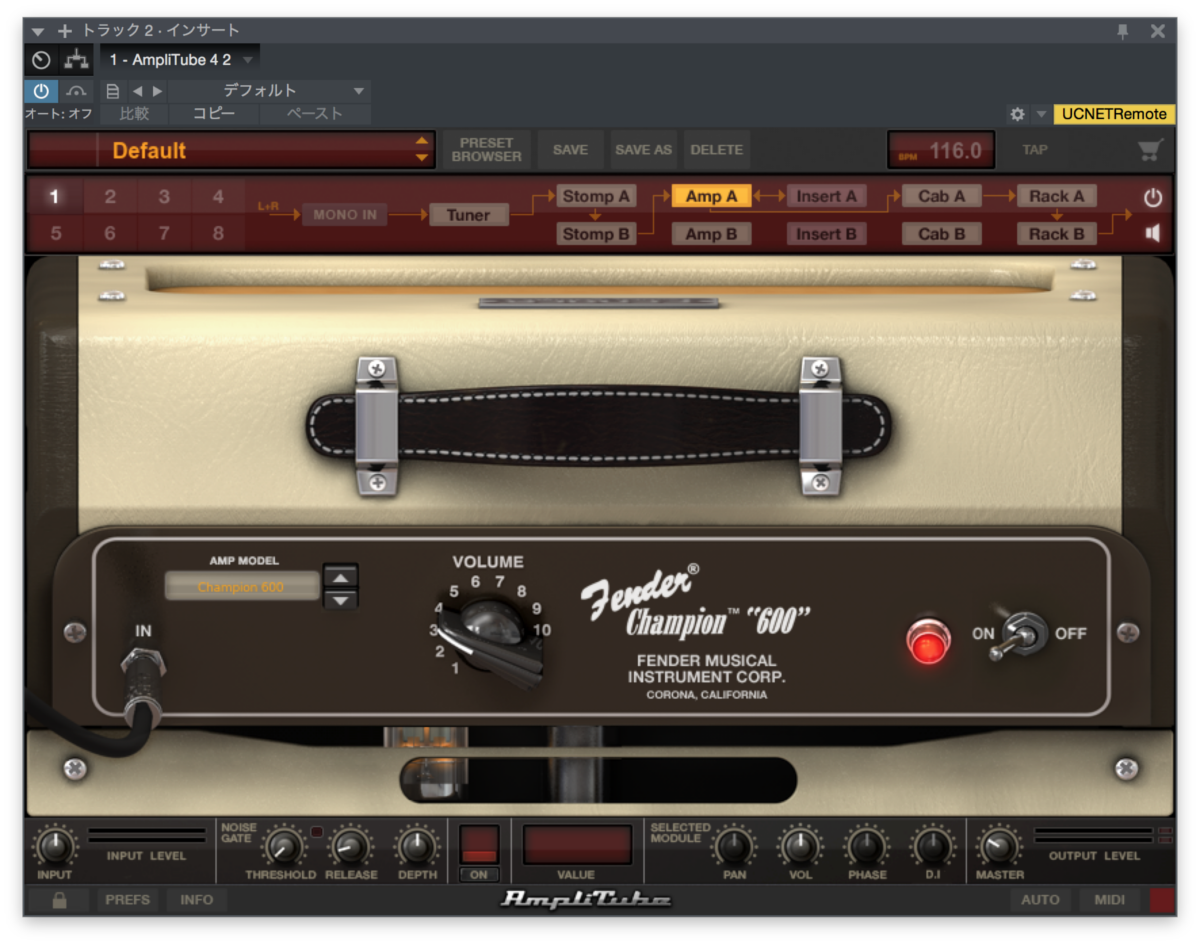Click the 比較 (compare) button

(134, 114)
